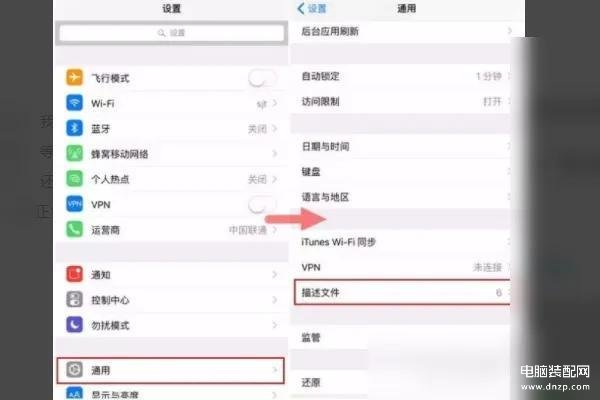Expand Carrier 中国联通 row chevron

pyautogui.click(x=275, y=230)
